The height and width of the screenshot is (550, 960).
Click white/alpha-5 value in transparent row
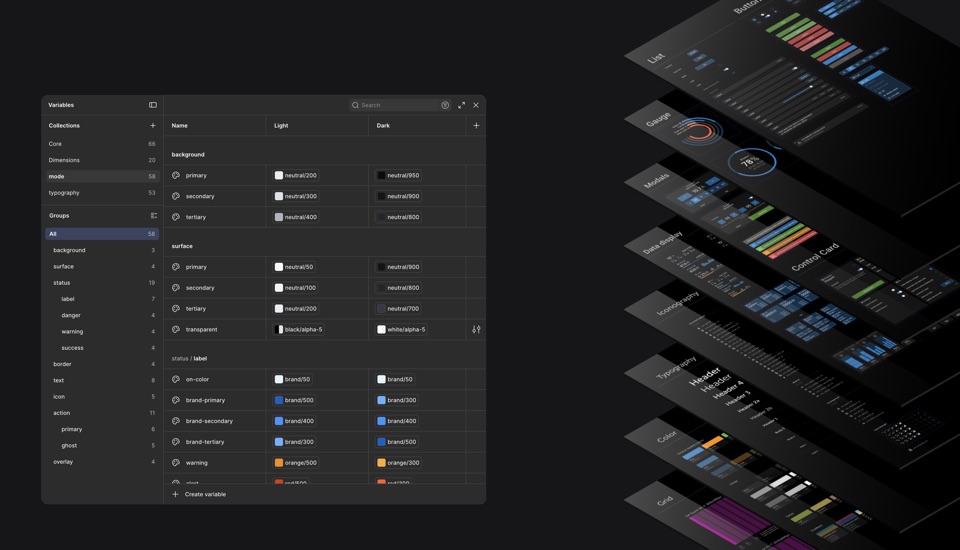pyautogui.click(x=401, y=330)
